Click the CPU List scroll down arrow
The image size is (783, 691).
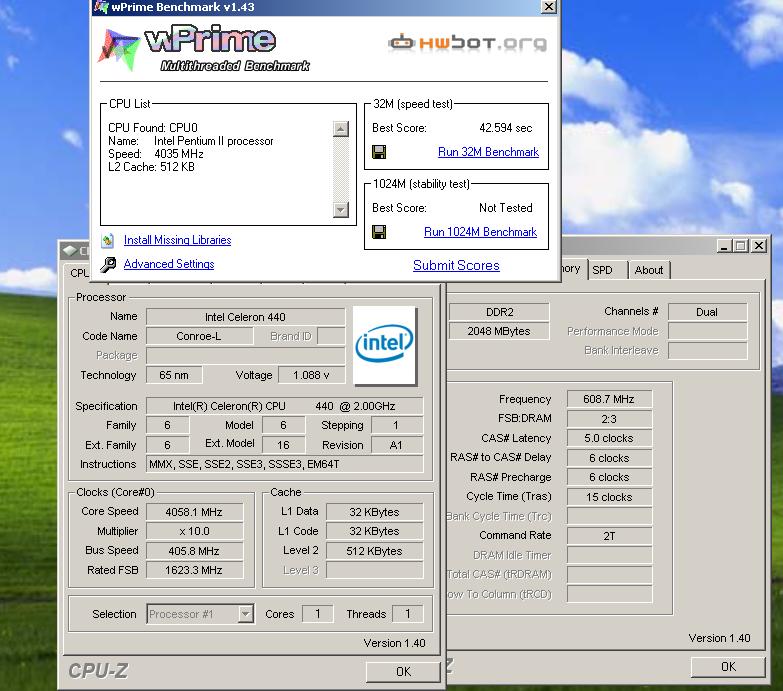(x=341, y=209)
